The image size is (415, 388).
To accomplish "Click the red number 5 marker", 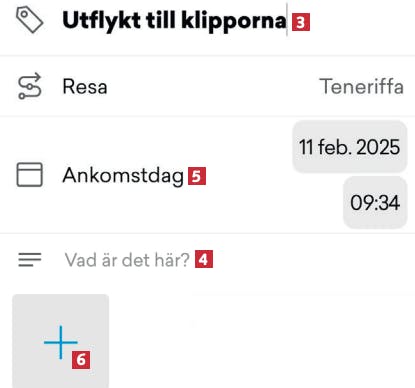I will (197, 176).
